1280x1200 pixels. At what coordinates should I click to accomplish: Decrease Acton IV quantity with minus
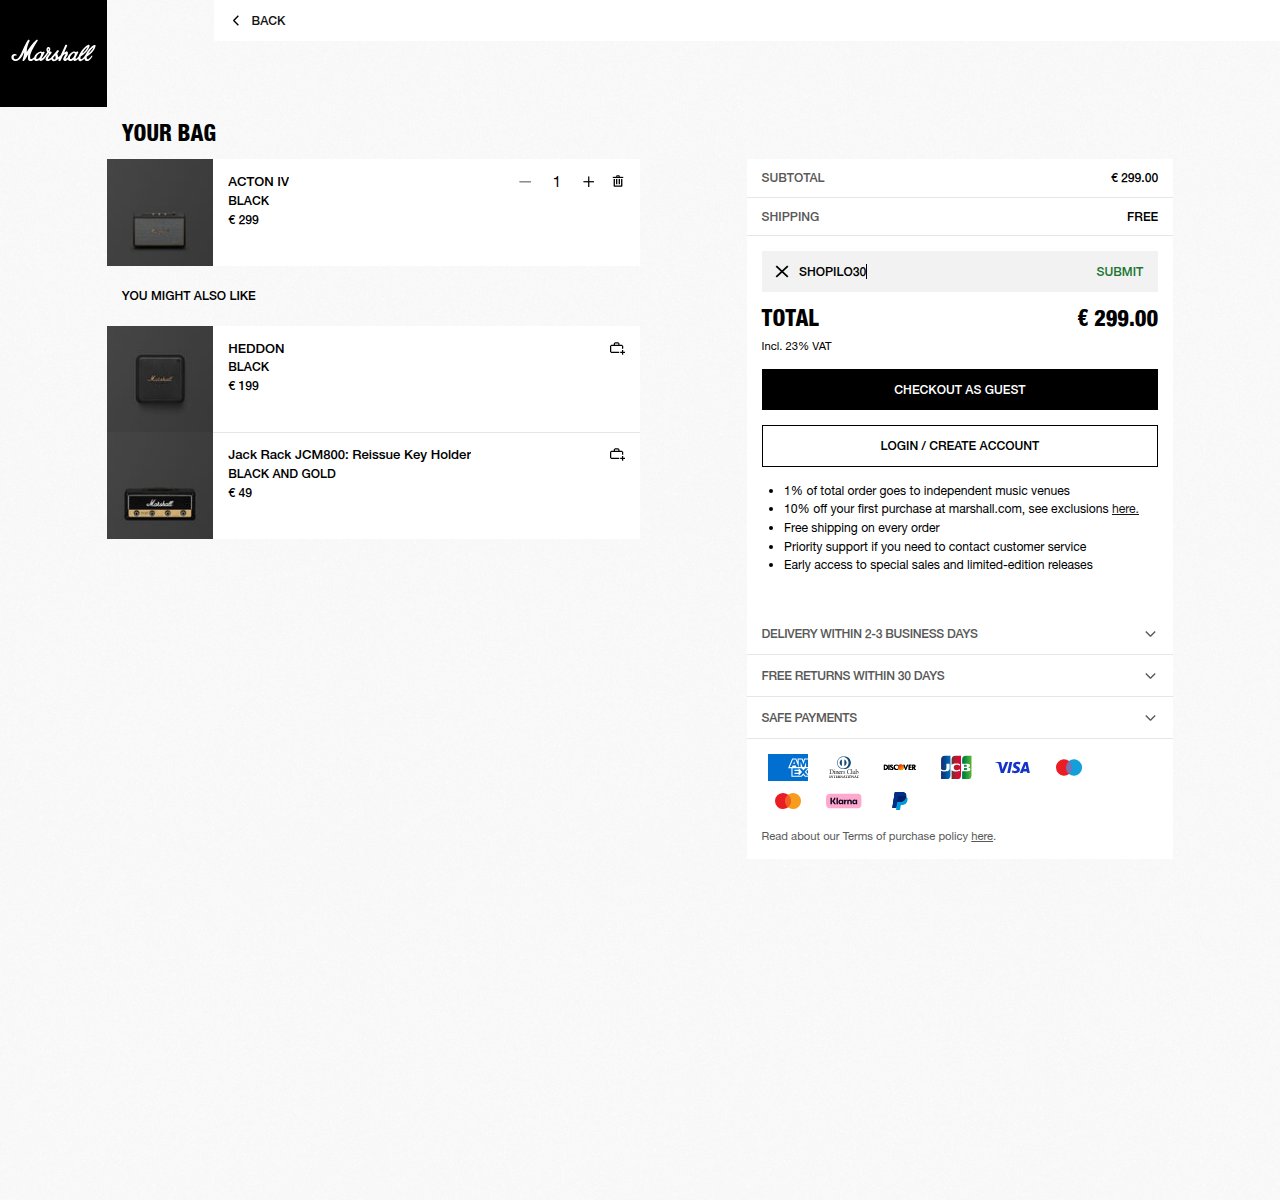click(x=525, y=182)
